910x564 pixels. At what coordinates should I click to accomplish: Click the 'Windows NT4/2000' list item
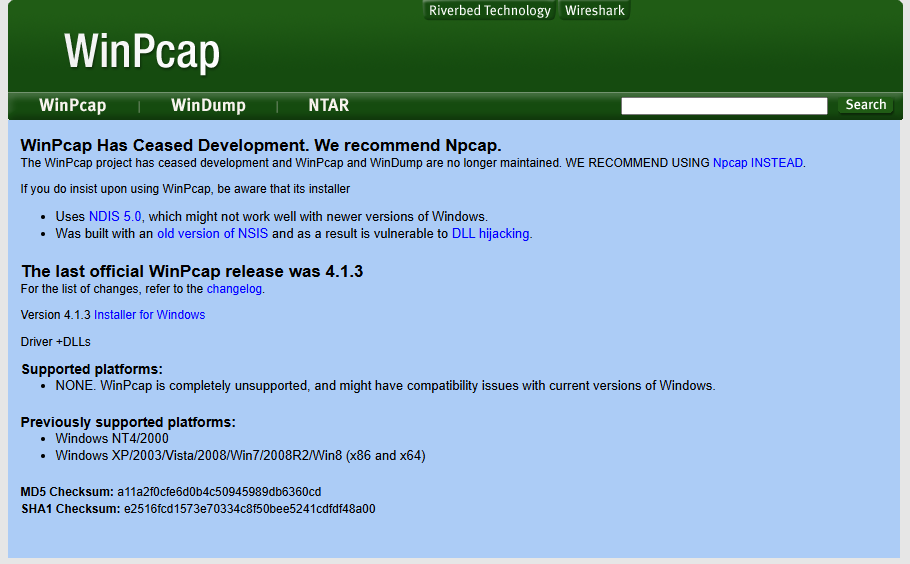point(112,438)
